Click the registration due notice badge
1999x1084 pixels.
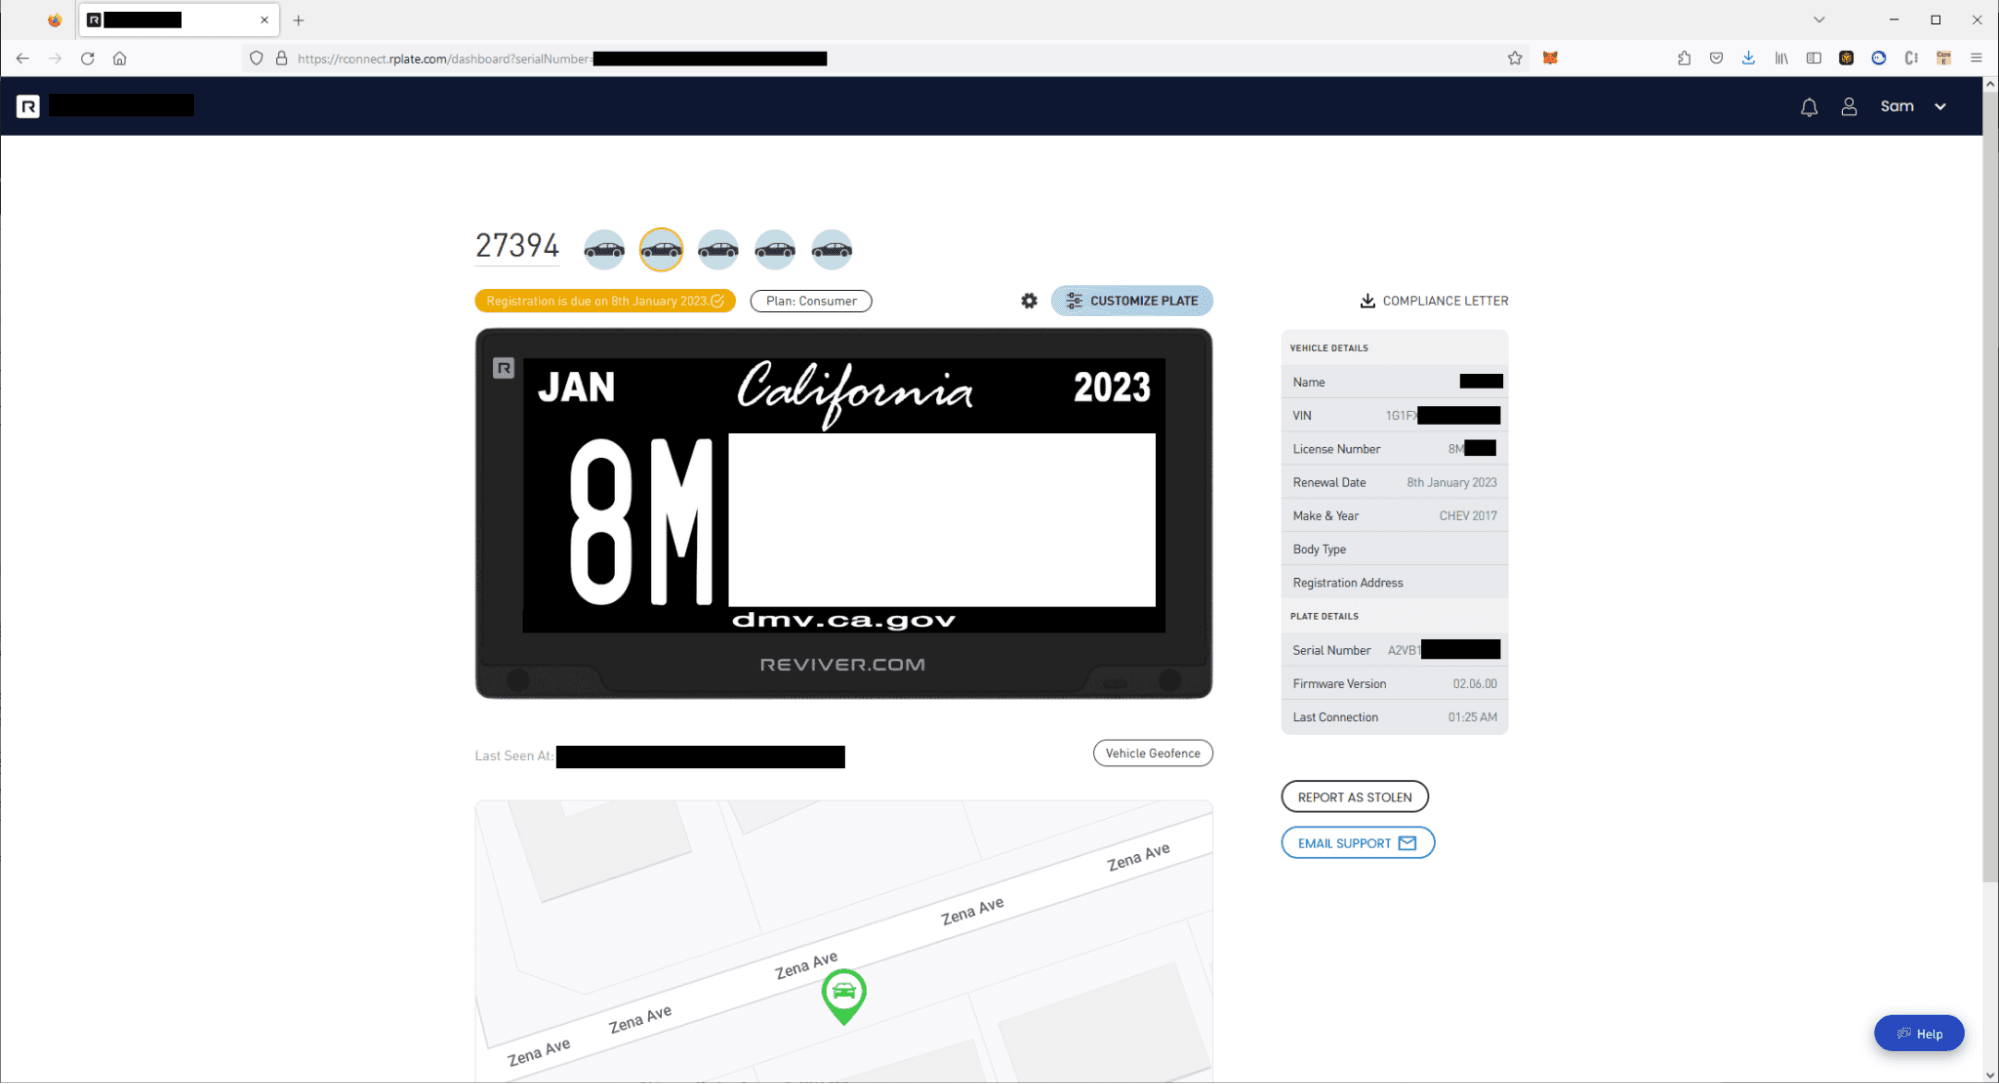605,301
